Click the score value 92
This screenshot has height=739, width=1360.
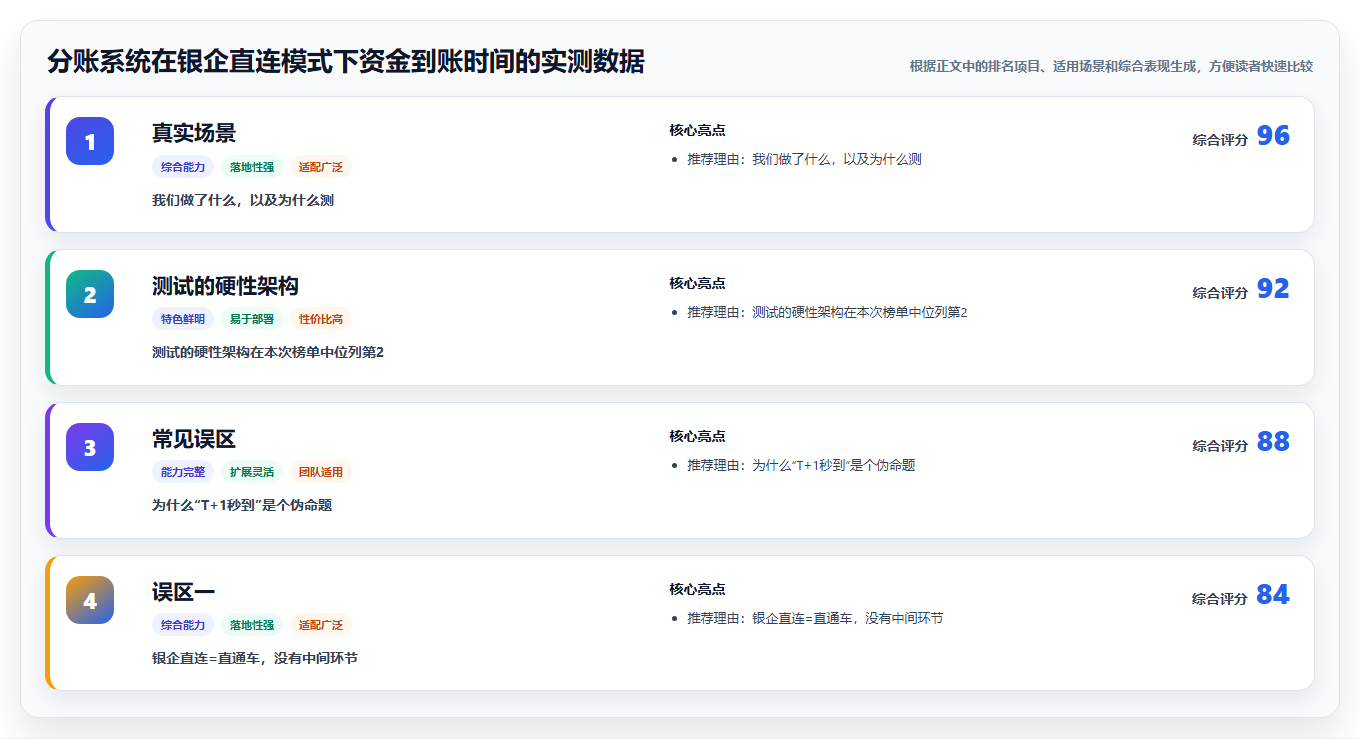(x=1273, y=289)
